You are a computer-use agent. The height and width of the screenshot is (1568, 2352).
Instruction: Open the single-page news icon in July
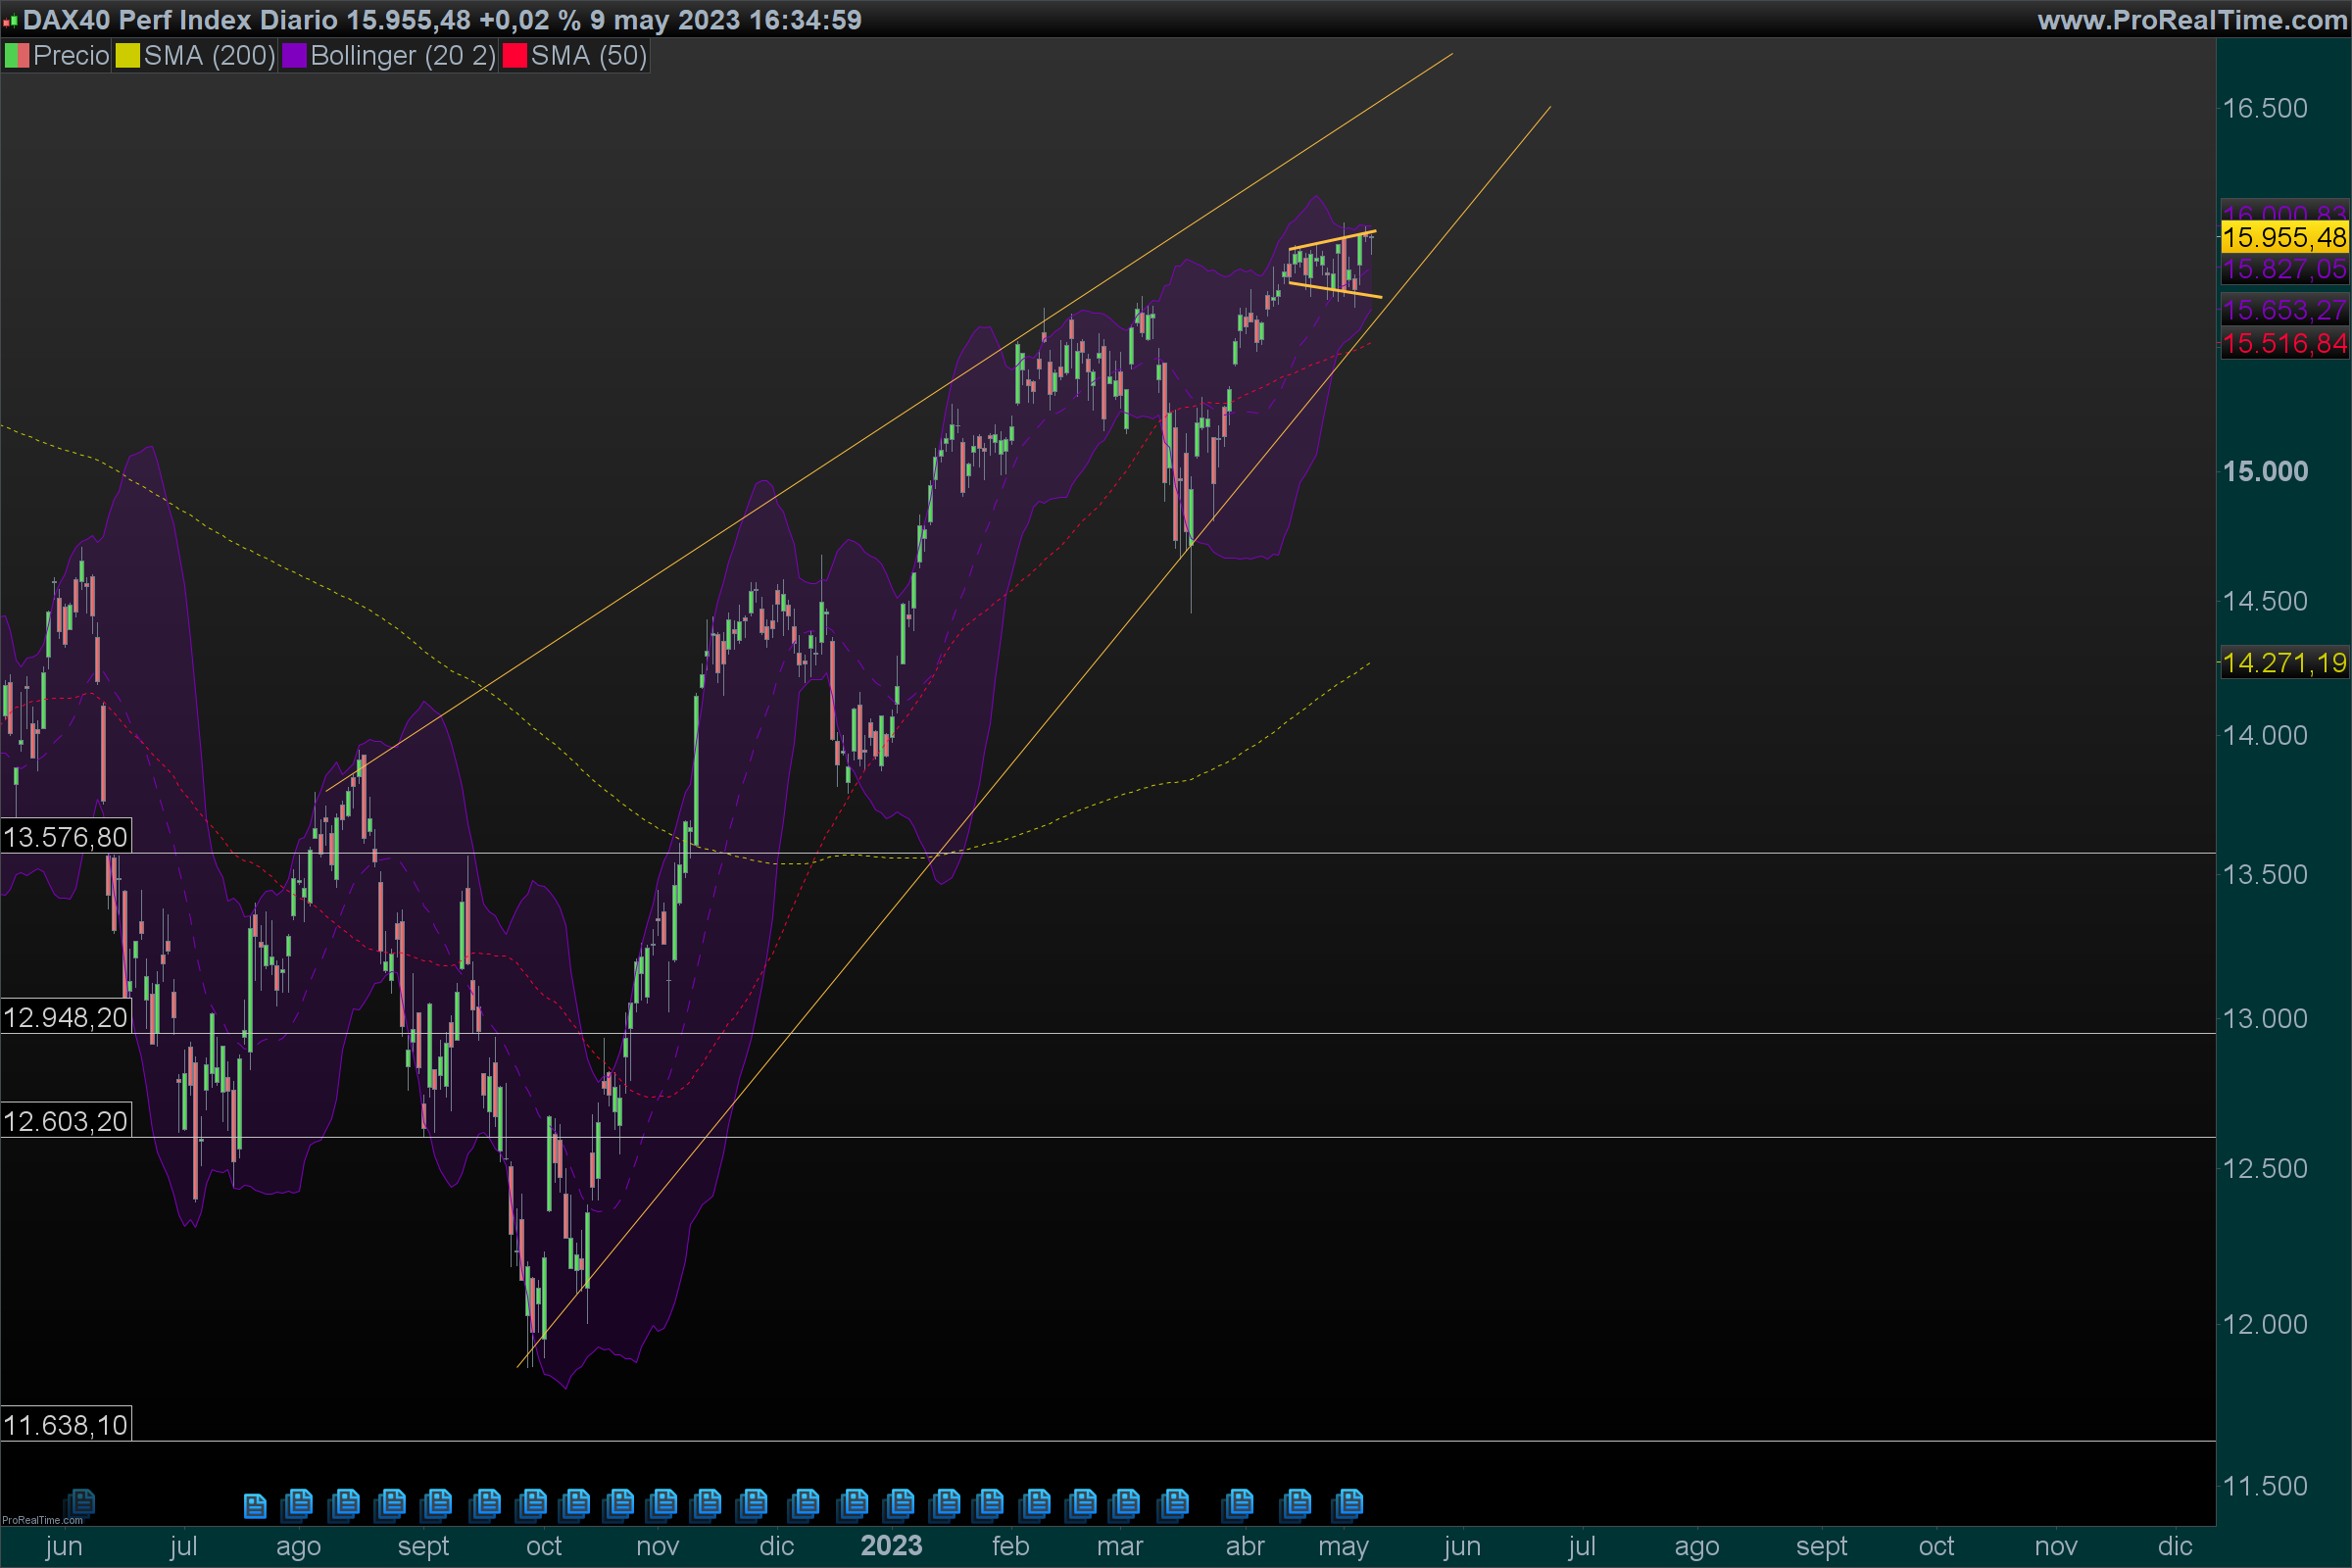click(255, 1505)
